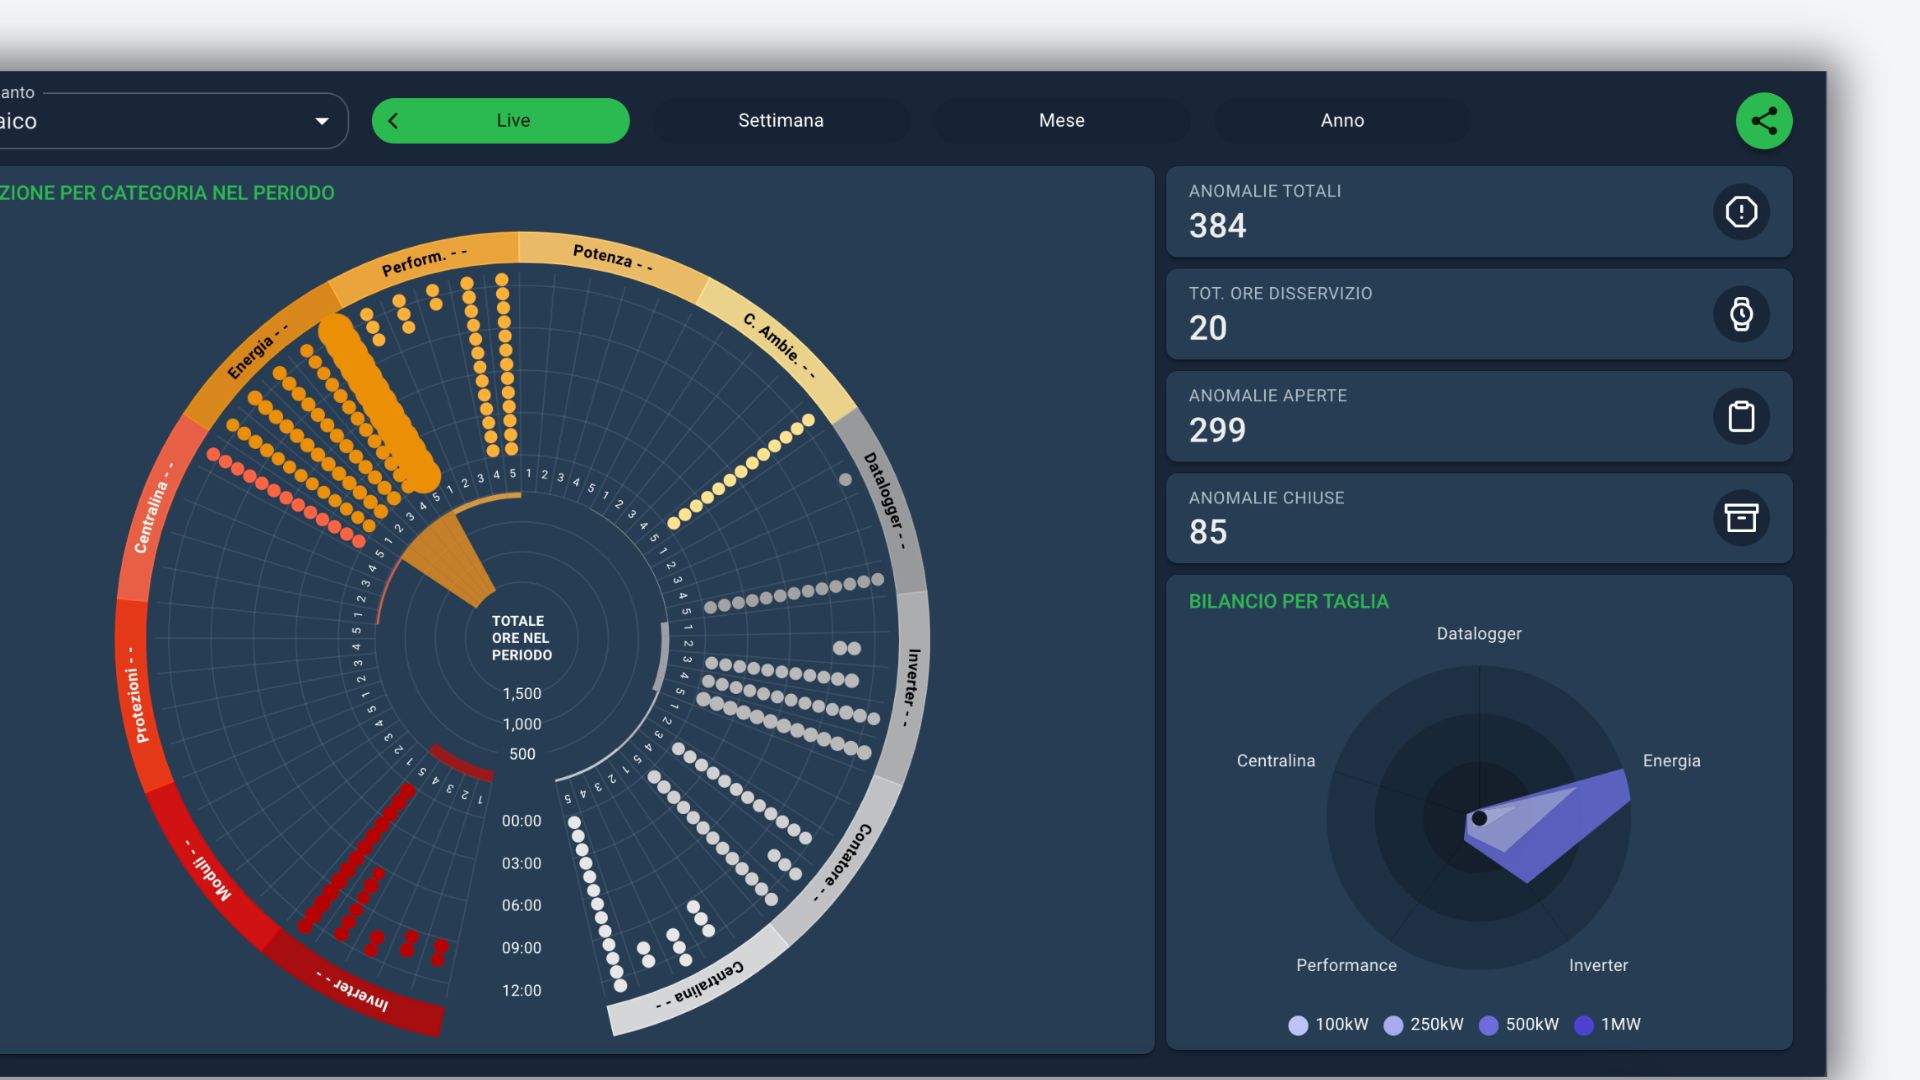The width and height of the screenshot is (1920, 1080).
Task: Open the plant selector dropdown arrow
Action: [x=322, y=121]
